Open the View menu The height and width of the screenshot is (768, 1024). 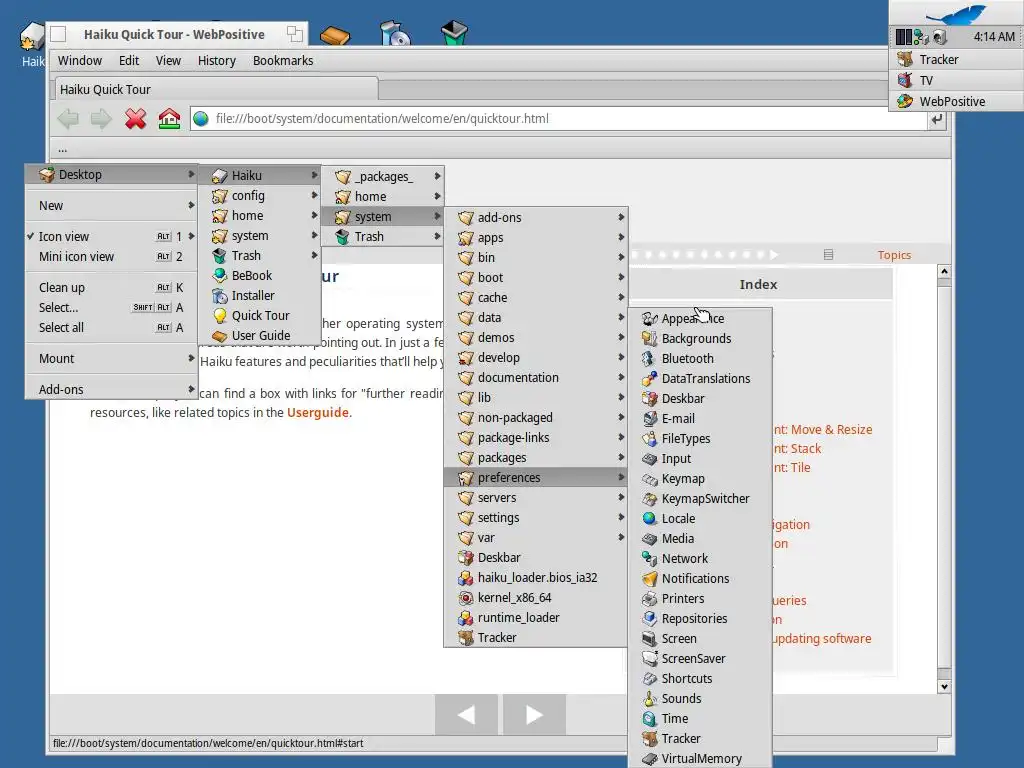[168, 61]
